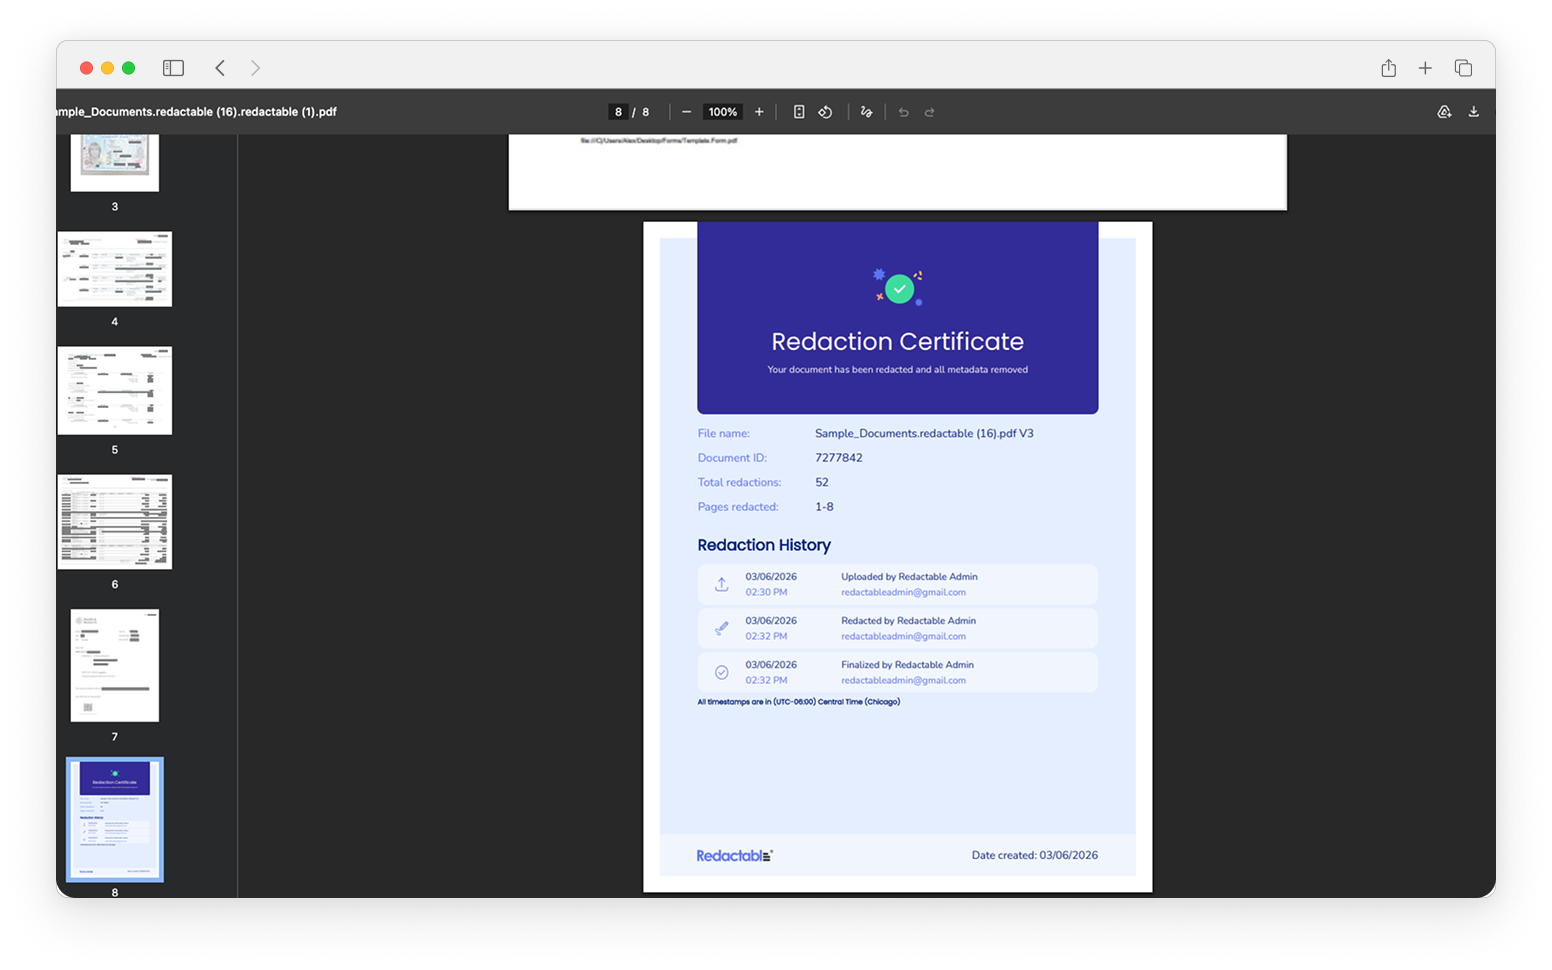The height and width of the screenshot is (970, 1552).
Task: Click the redo arrow in PDF toolbar
Action: coord(929,112)
